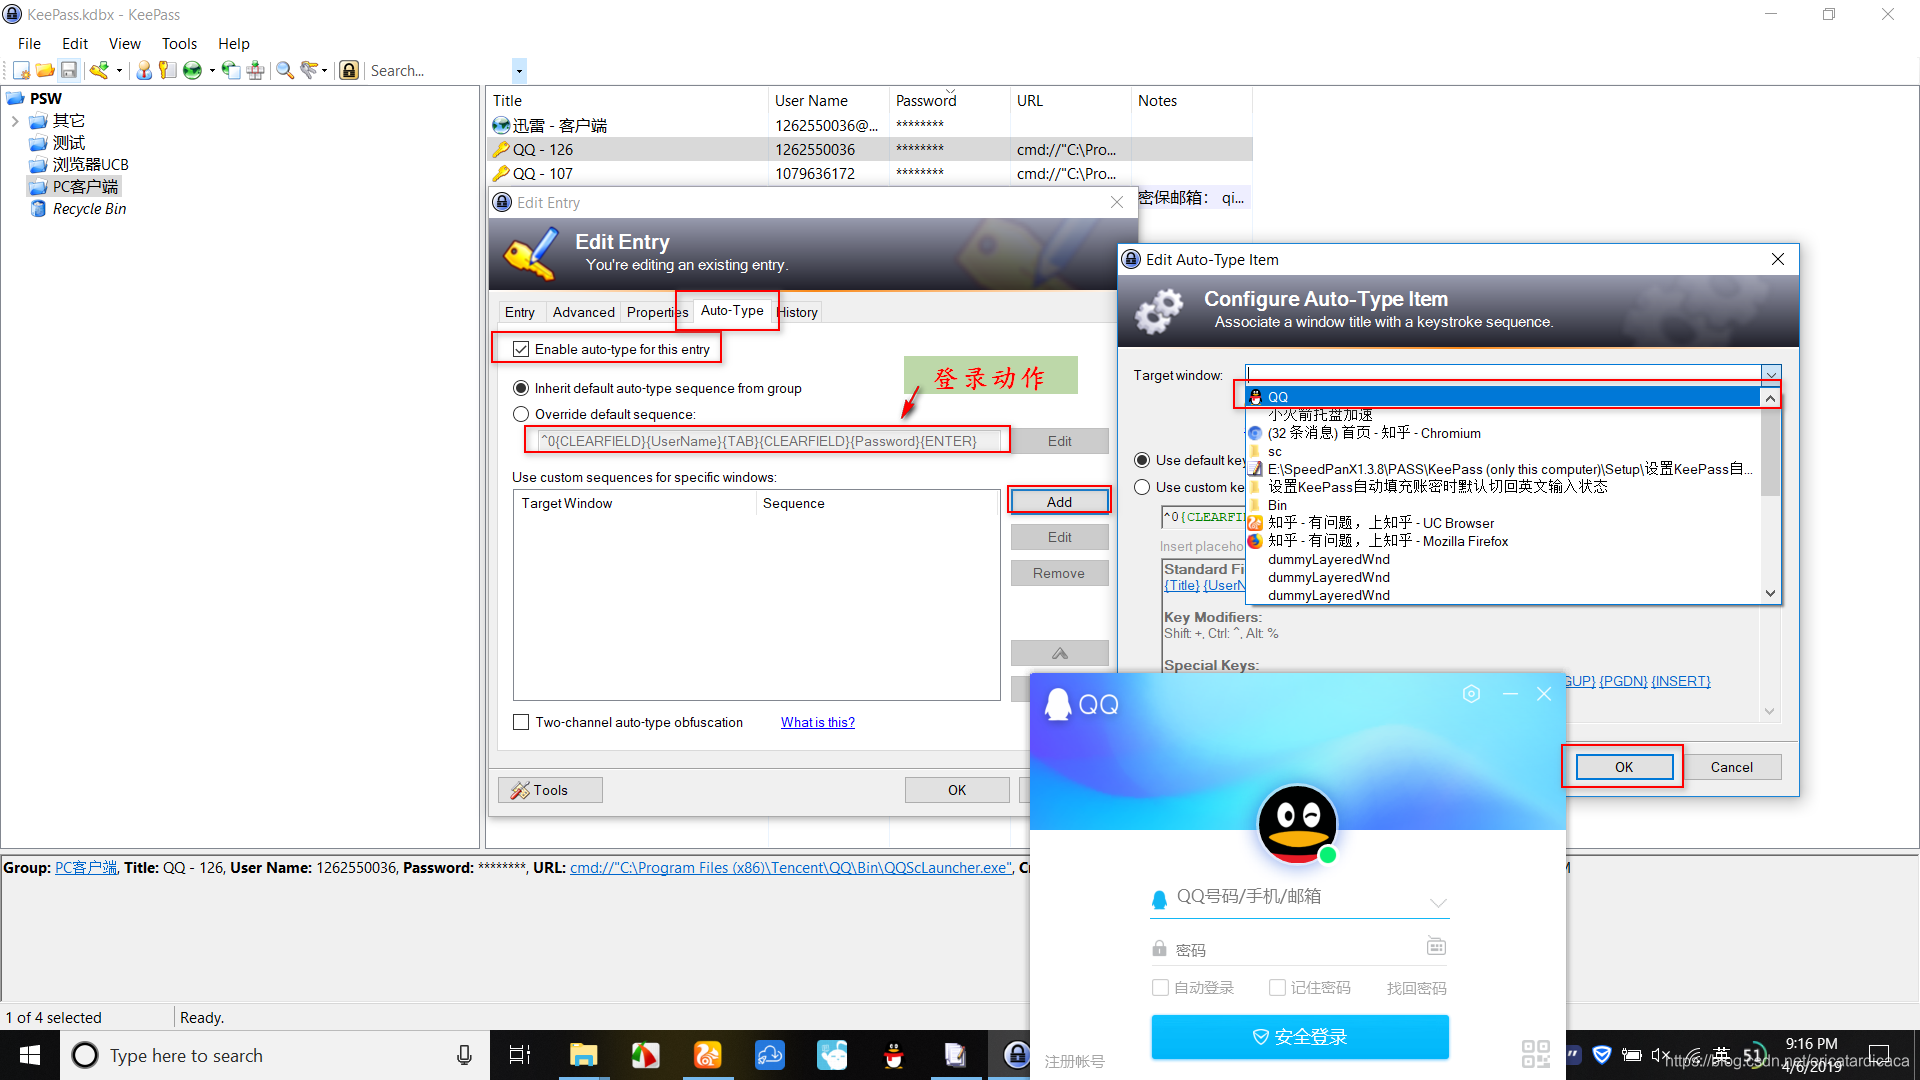Click the Copy user name toolbar icon

point(144,70)
